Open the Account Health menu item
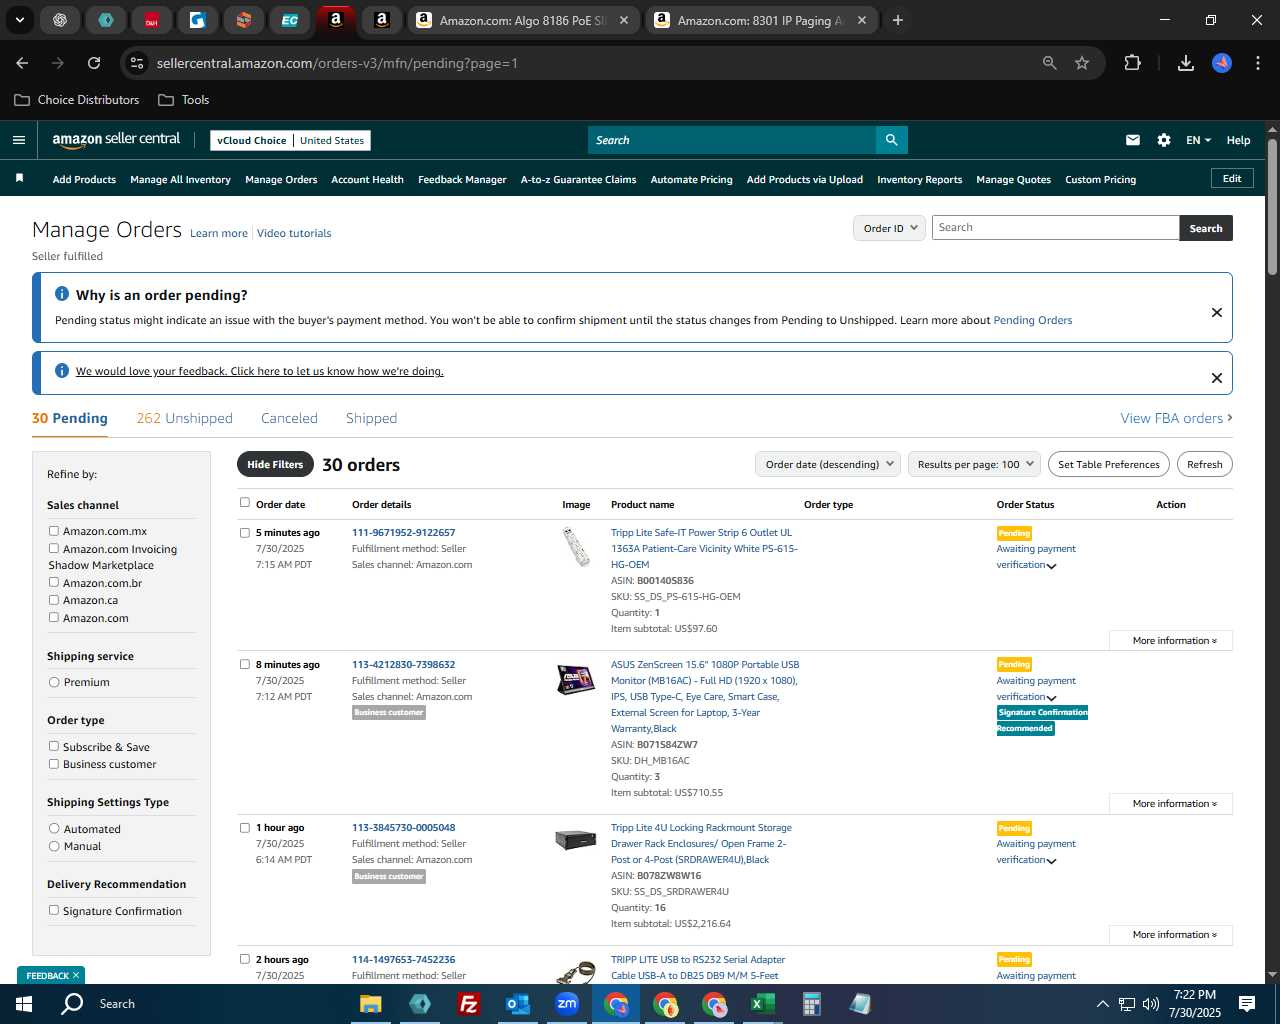 point(367,180)
